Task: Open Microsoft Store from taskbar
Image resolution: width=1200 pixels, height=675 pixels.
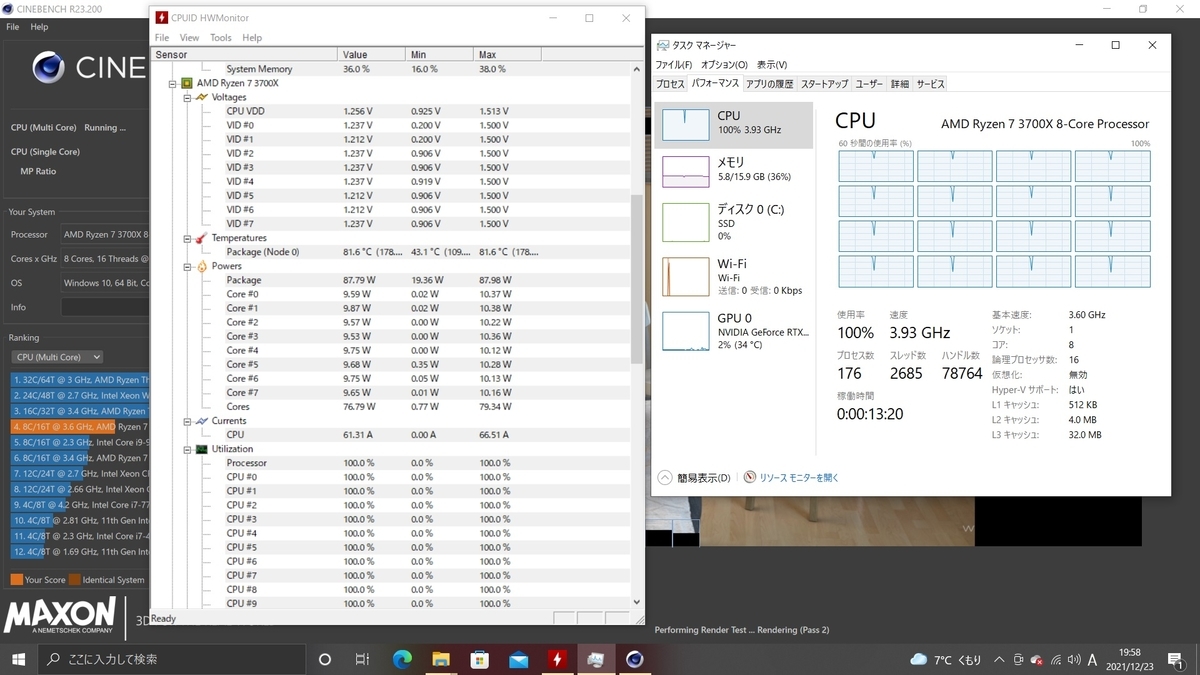Action: (480, 659)
